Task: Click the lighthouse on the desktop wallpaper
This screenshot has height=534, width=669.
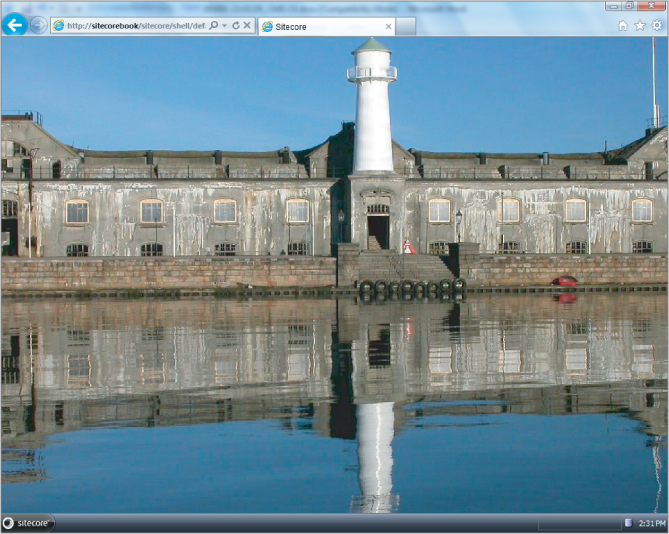Action: click(373, 110)
